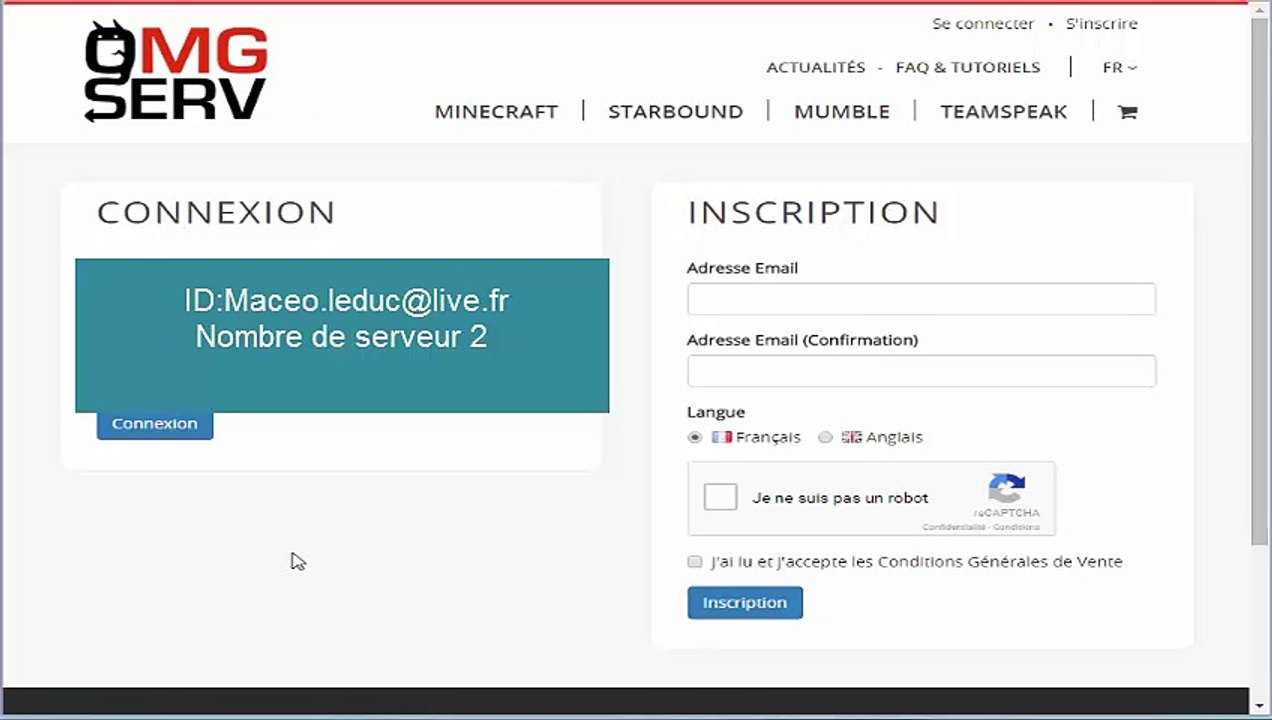Open the MINECRAFT menu

tap(496, 111)
